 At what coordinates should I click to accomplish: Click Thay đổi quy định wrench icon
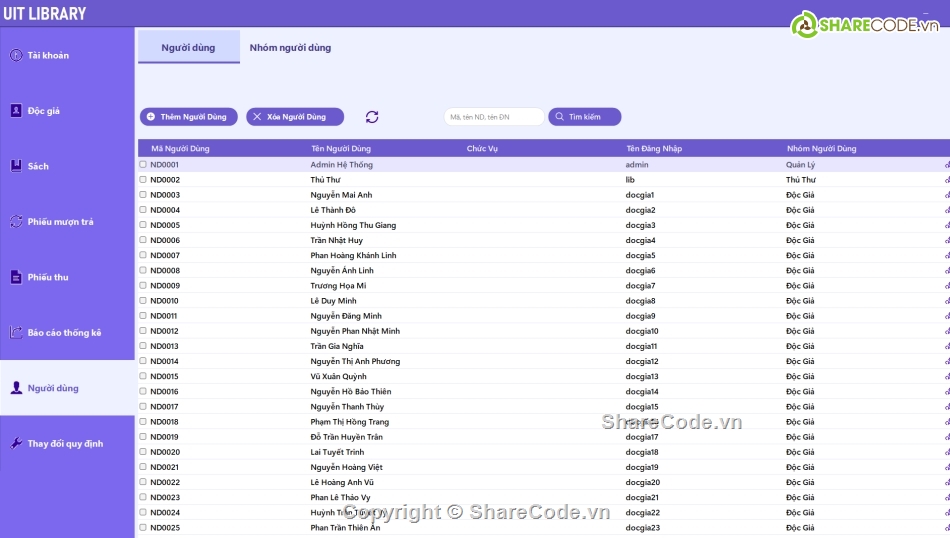pos(15,443)
